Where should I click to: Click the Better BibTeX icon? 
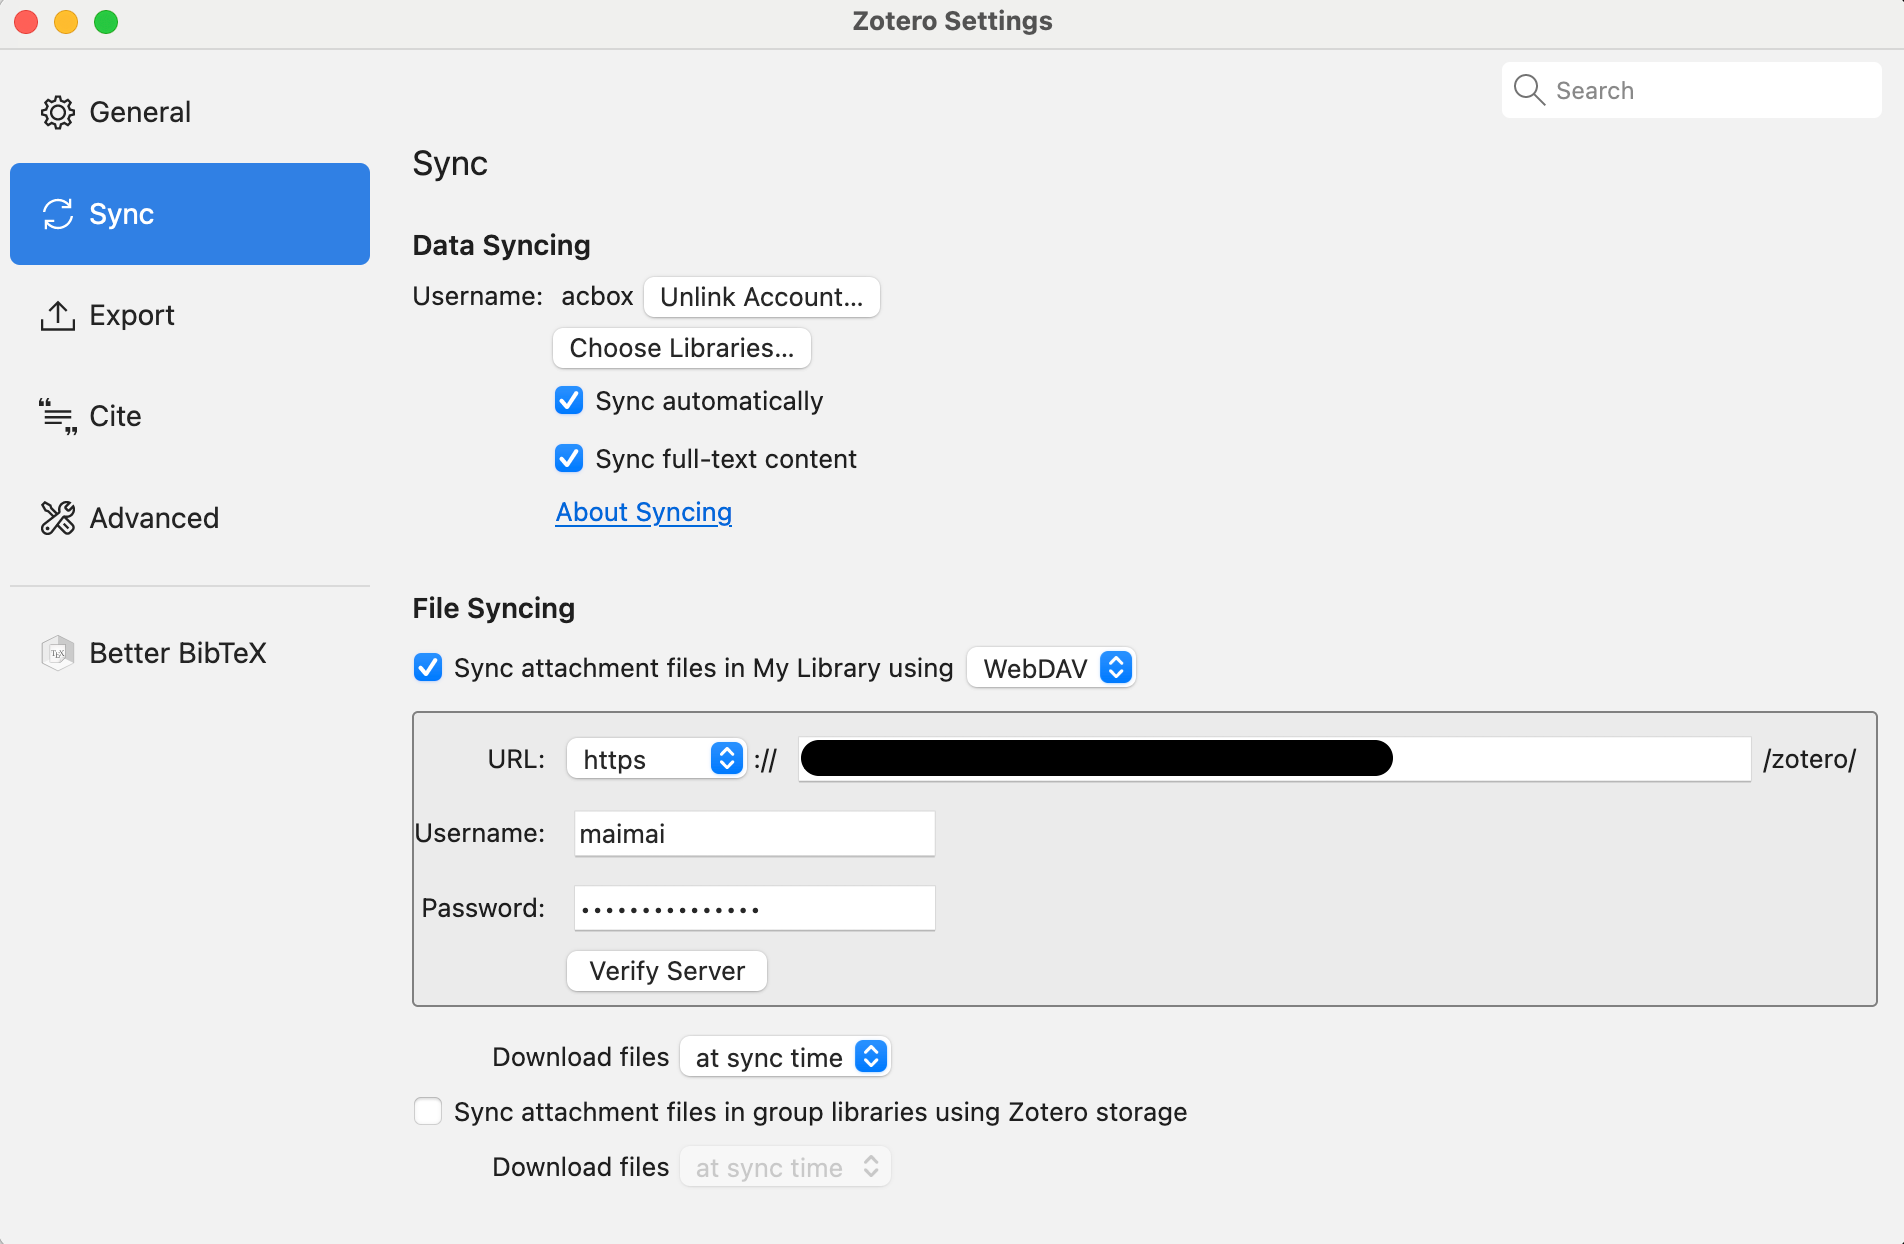[58, 653]
